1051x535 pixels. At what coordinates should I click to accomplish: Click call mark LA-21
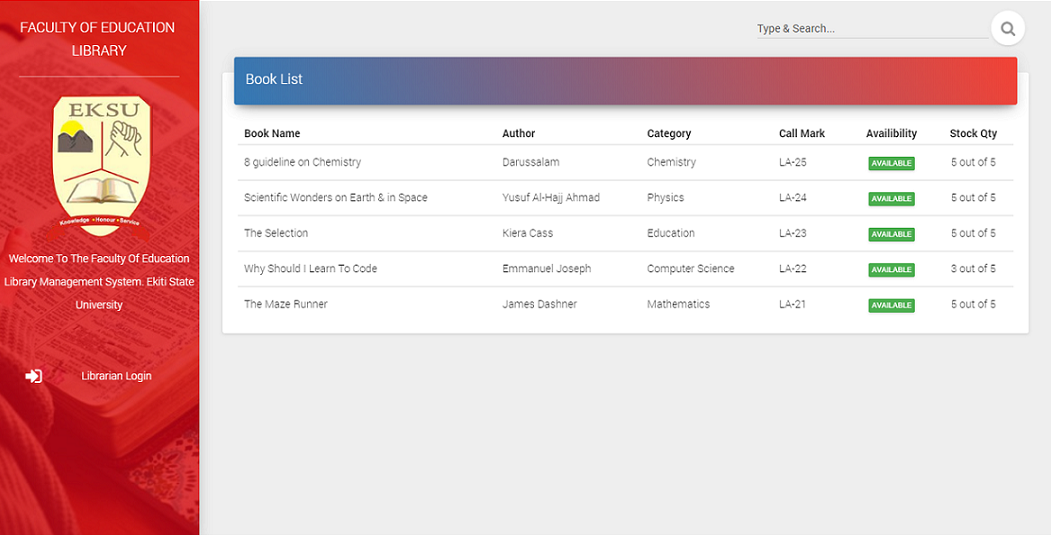click(793, 304)
